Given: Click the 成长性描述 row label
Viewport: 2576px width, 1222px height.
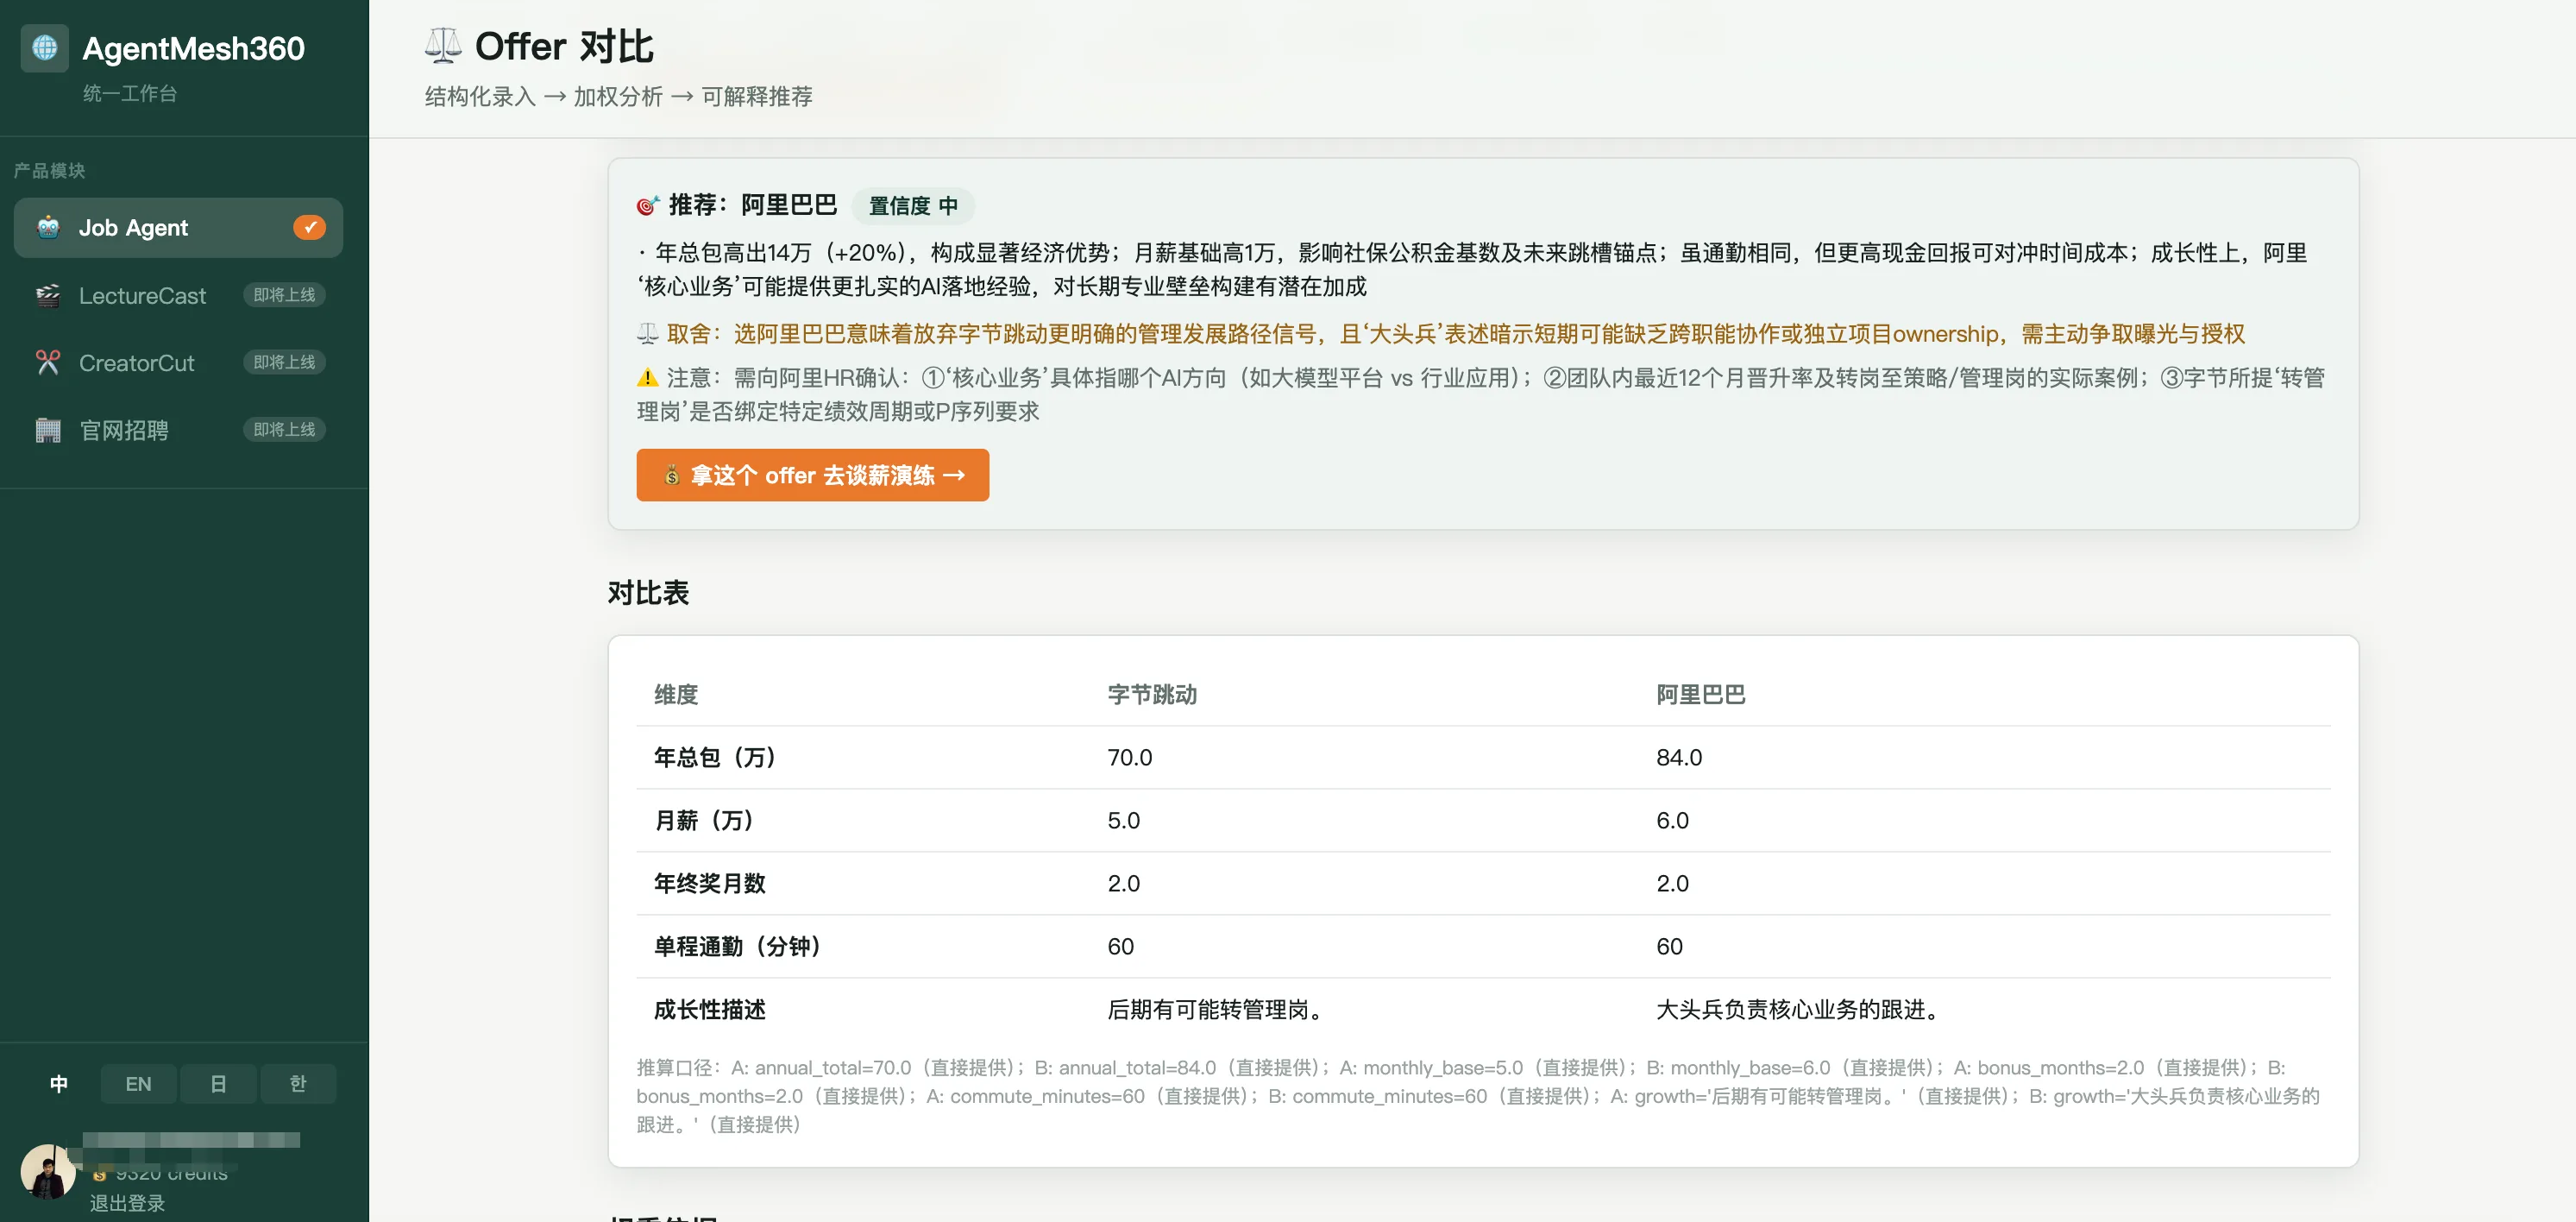Looking at the screenshot, I should [x=710, y=1009].
